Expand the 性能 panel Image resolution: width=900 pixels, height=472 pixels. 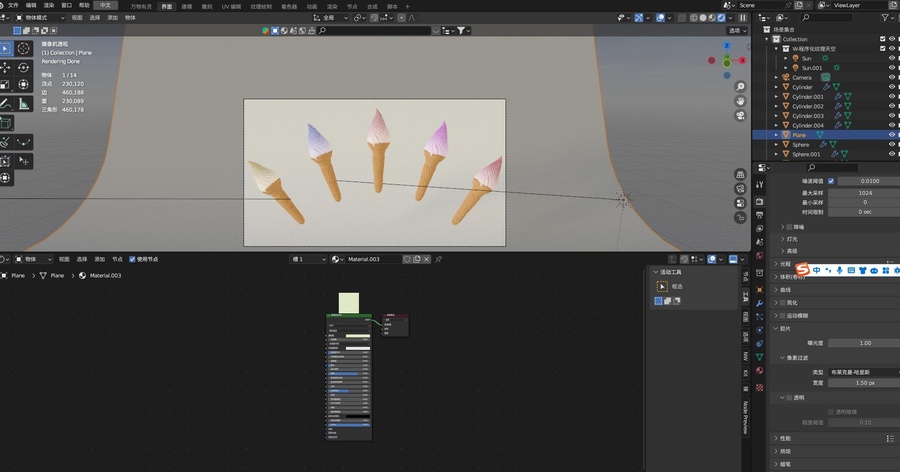tap(785, 438)
